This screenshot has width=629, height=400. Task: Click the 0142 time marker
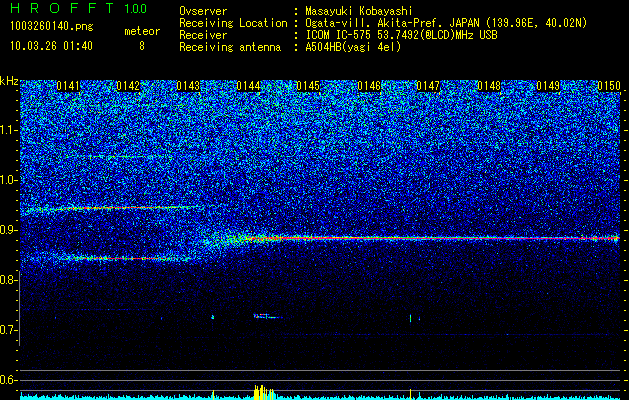(x=128, y=86)
